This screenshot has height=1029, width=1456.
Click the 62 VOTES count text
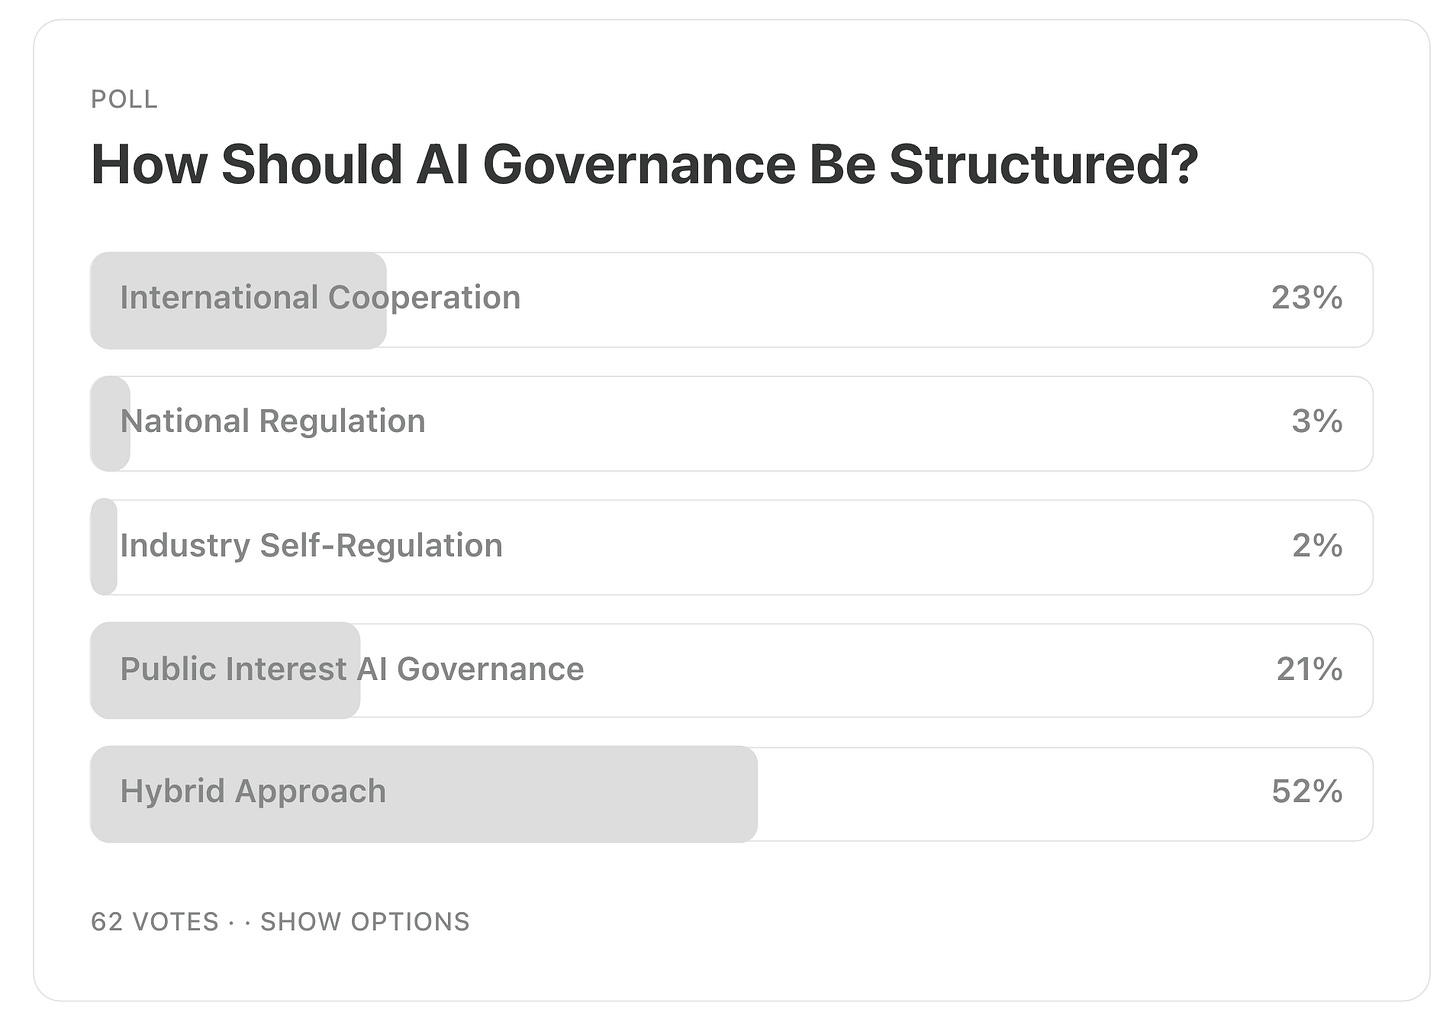[155, 921]
